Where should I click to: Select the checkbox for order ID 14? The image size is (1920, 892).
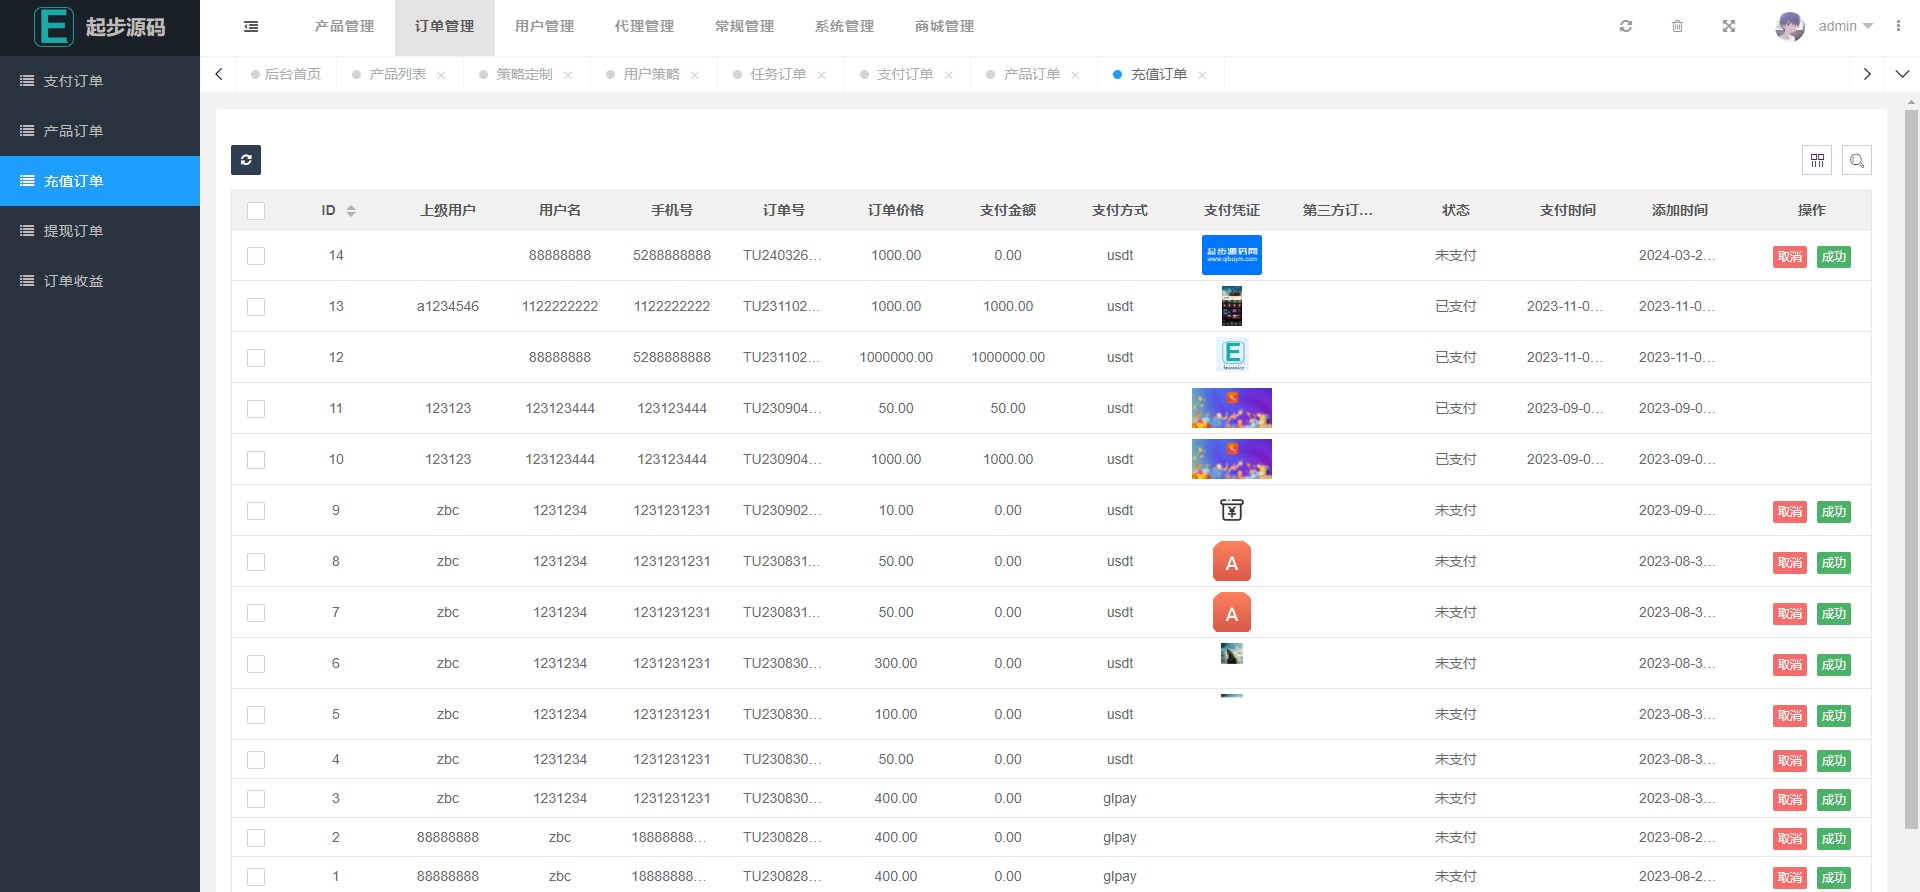pos(256,256)
